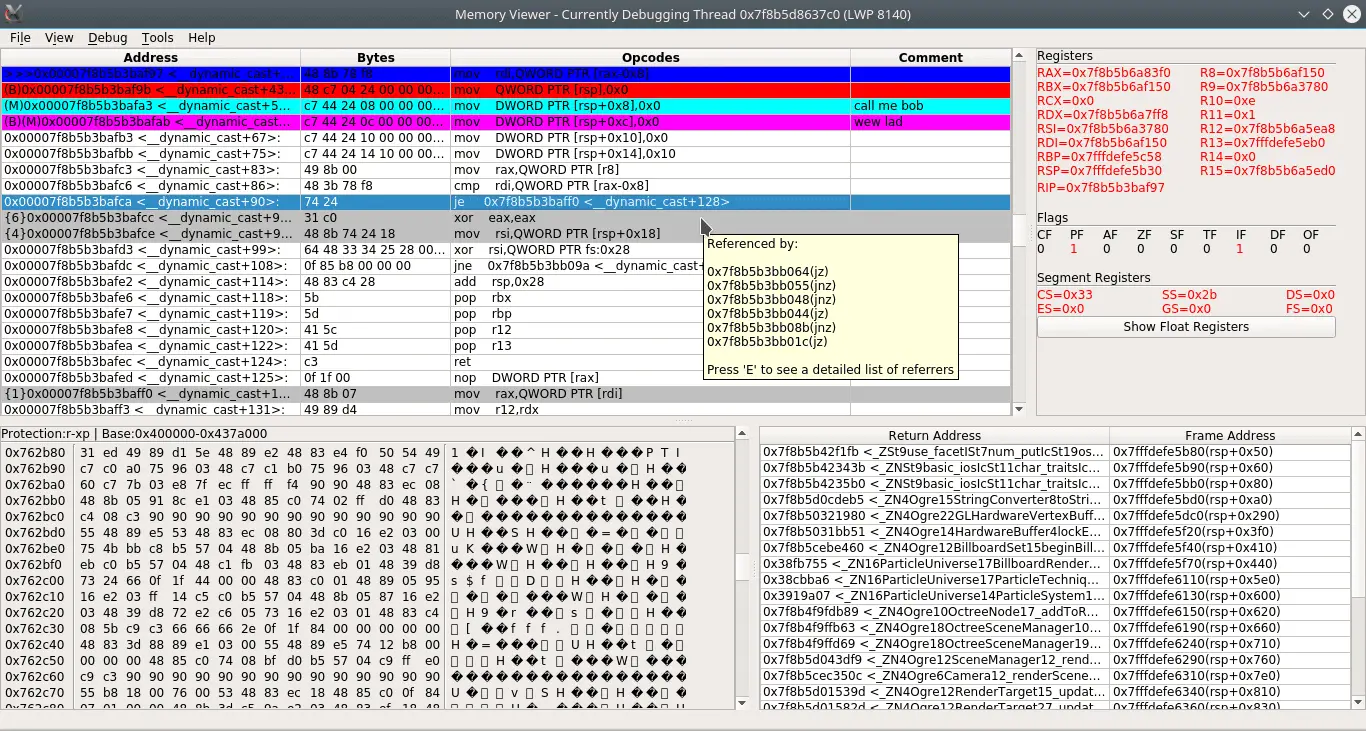Click the Opcodes column header

651,58
